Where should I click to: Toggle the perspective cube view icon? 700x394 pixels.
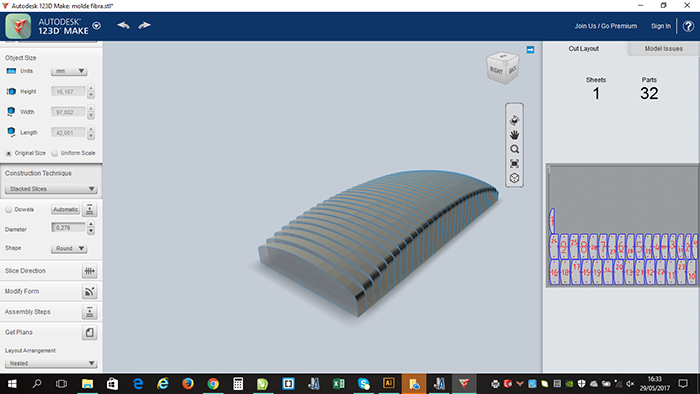pos(514,178)
